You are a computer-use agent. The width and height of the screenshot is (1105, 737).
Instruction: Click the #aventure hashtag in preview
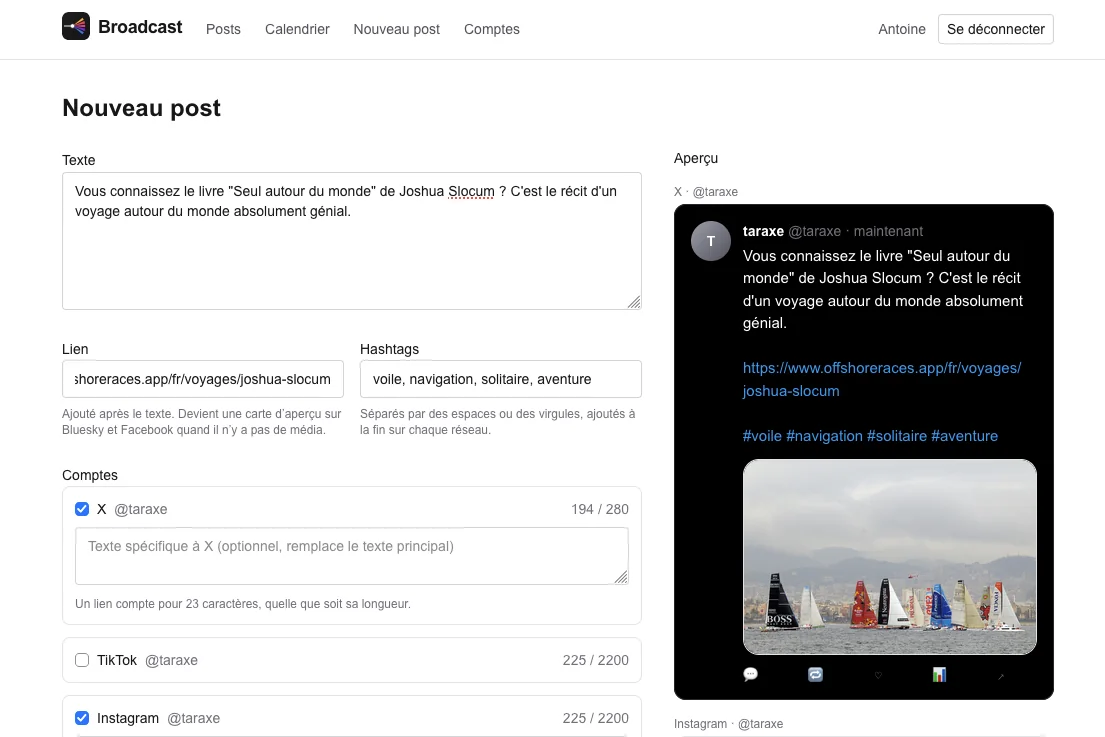[x=964, y=436]
